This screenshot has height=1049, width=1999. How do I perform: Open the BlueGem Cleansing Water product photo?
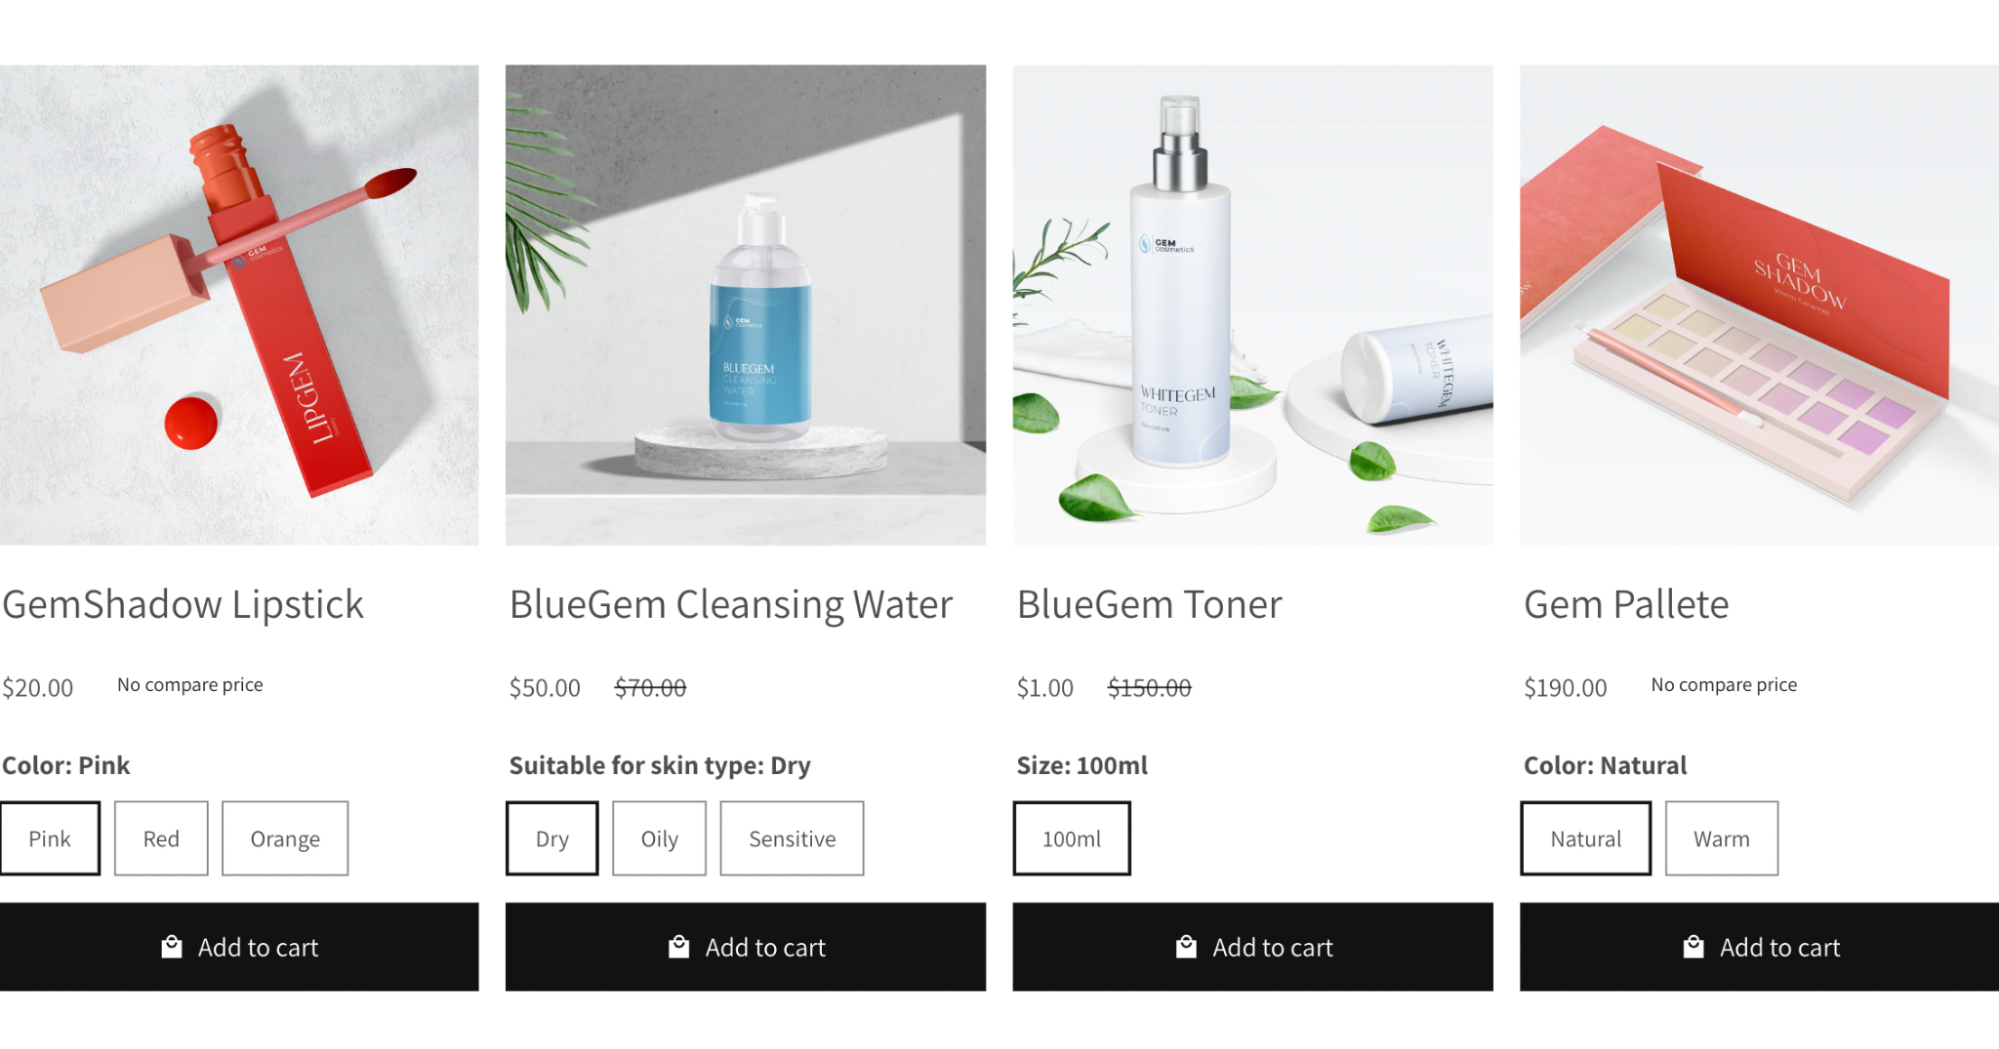pyautogui.click(x=745, y=305)
